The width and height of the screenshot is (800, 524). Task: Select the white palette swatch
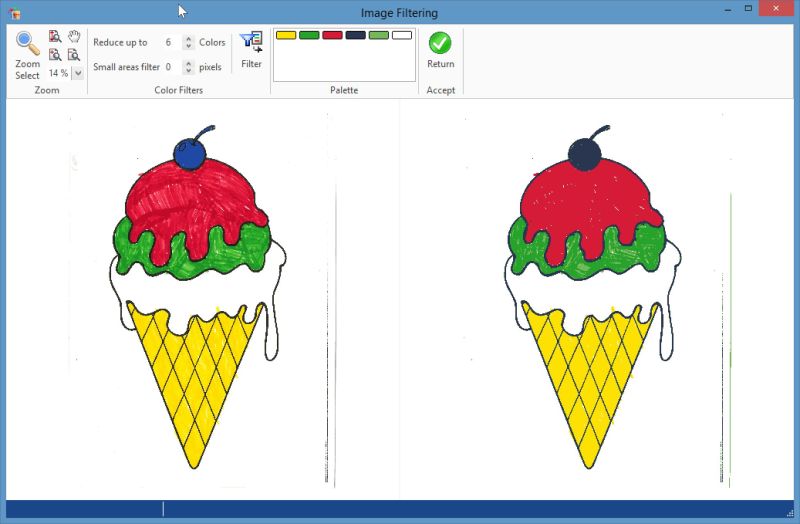tap(402, 35)
